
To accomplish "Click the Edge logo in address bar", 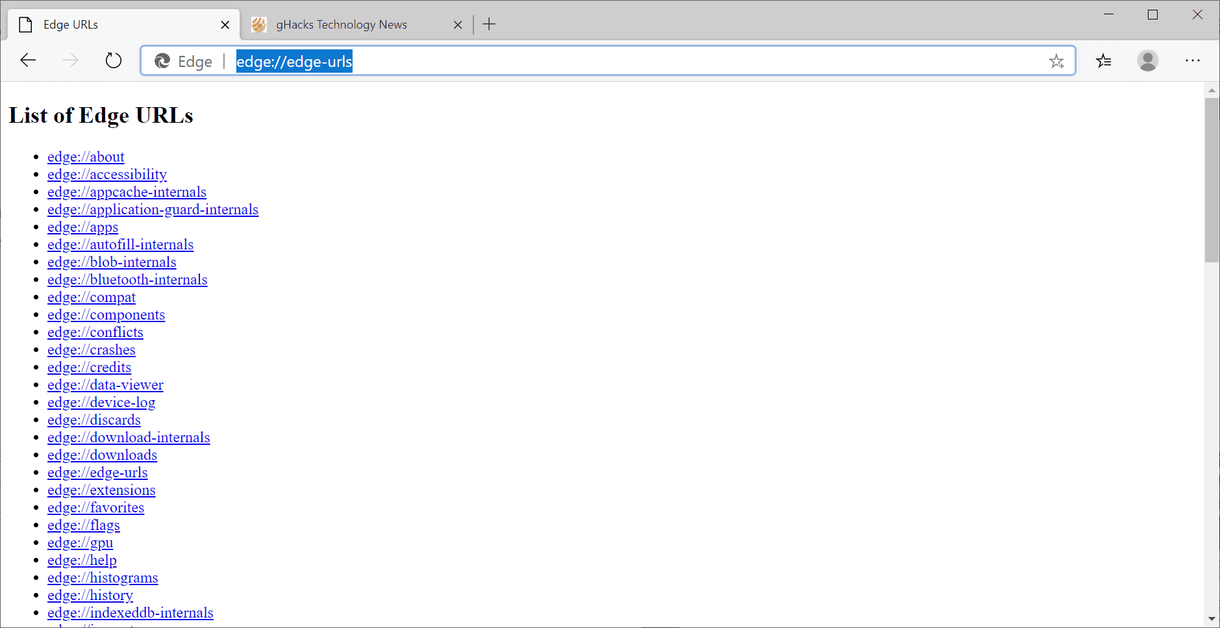I will tap(162, 61).
